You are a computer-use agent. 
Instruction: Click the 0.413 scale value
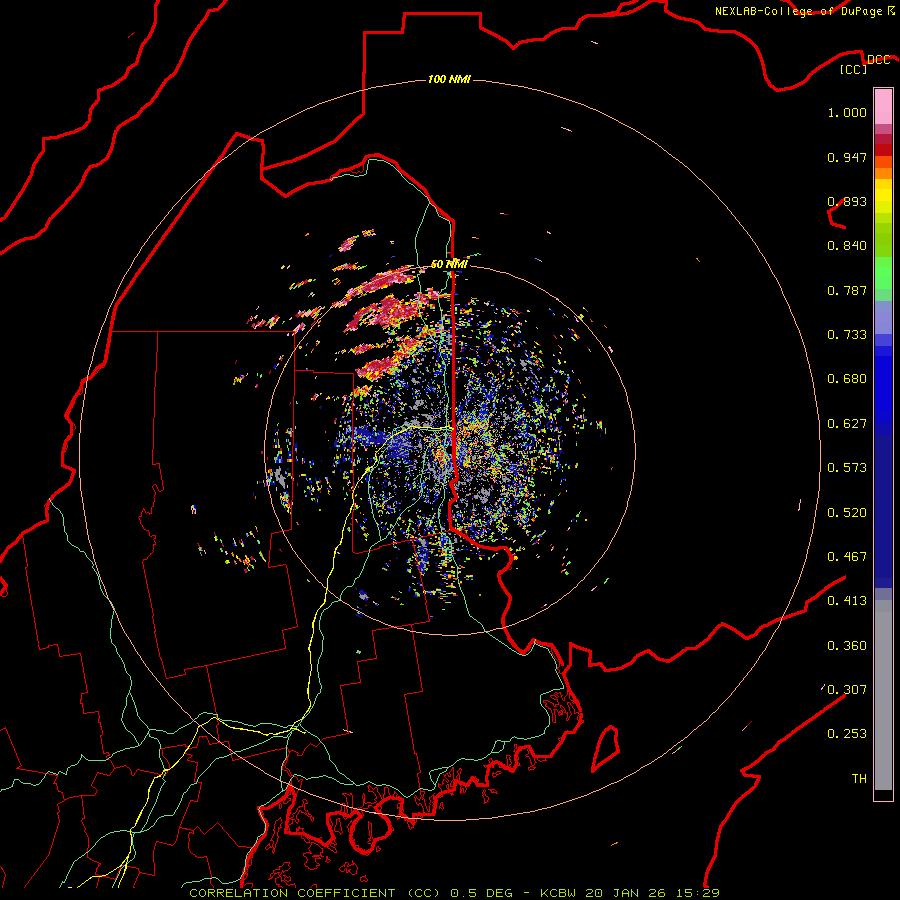[x=847, y=601]
